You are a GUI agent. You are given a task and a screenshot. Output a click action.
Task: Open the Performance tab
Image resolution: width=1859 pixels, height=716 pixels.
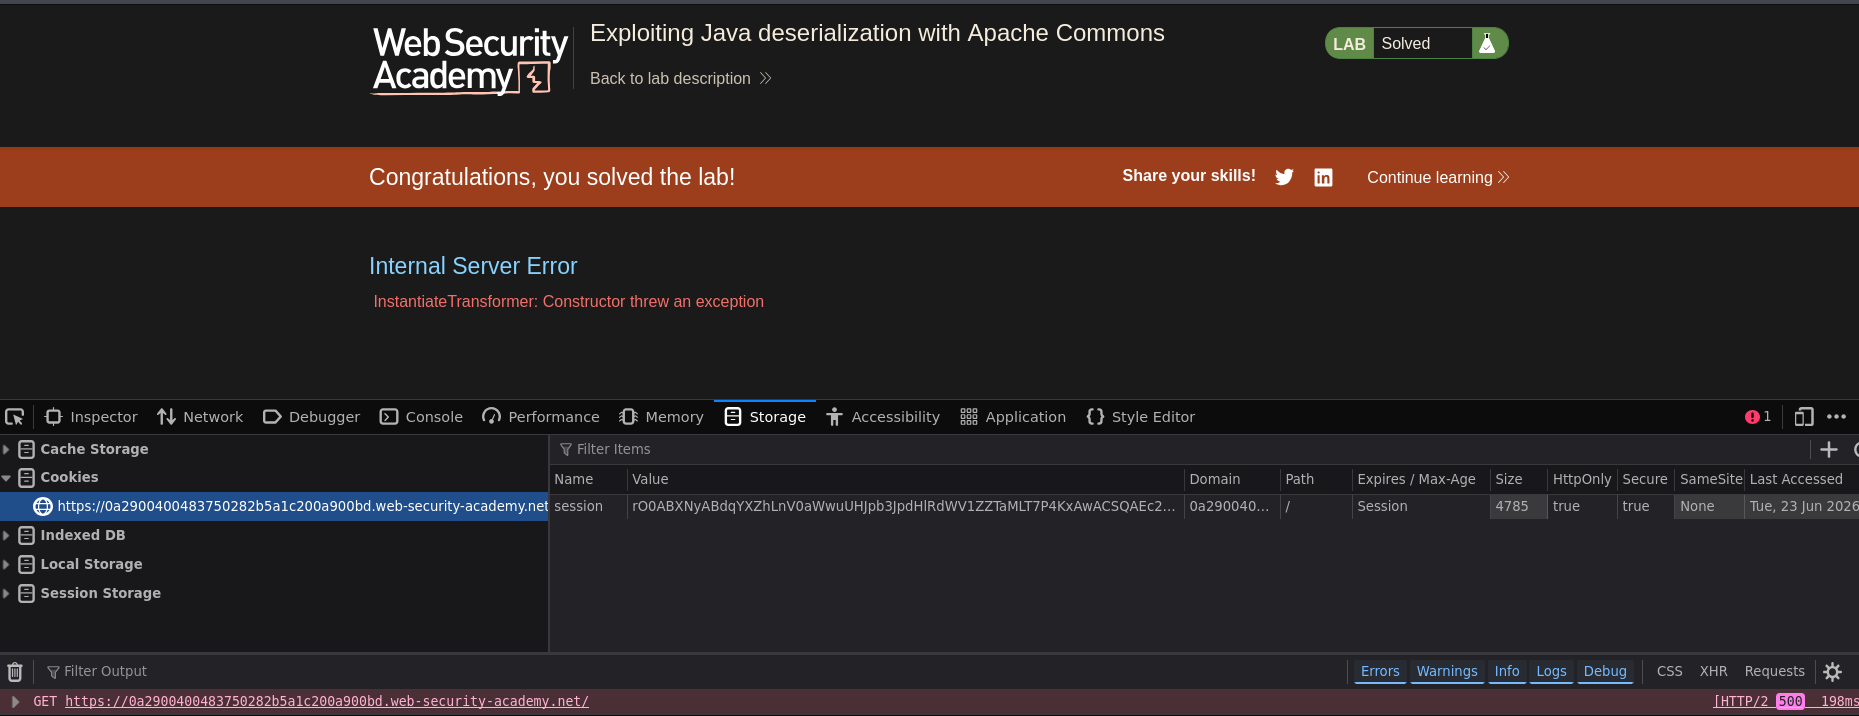click(540, 417)
